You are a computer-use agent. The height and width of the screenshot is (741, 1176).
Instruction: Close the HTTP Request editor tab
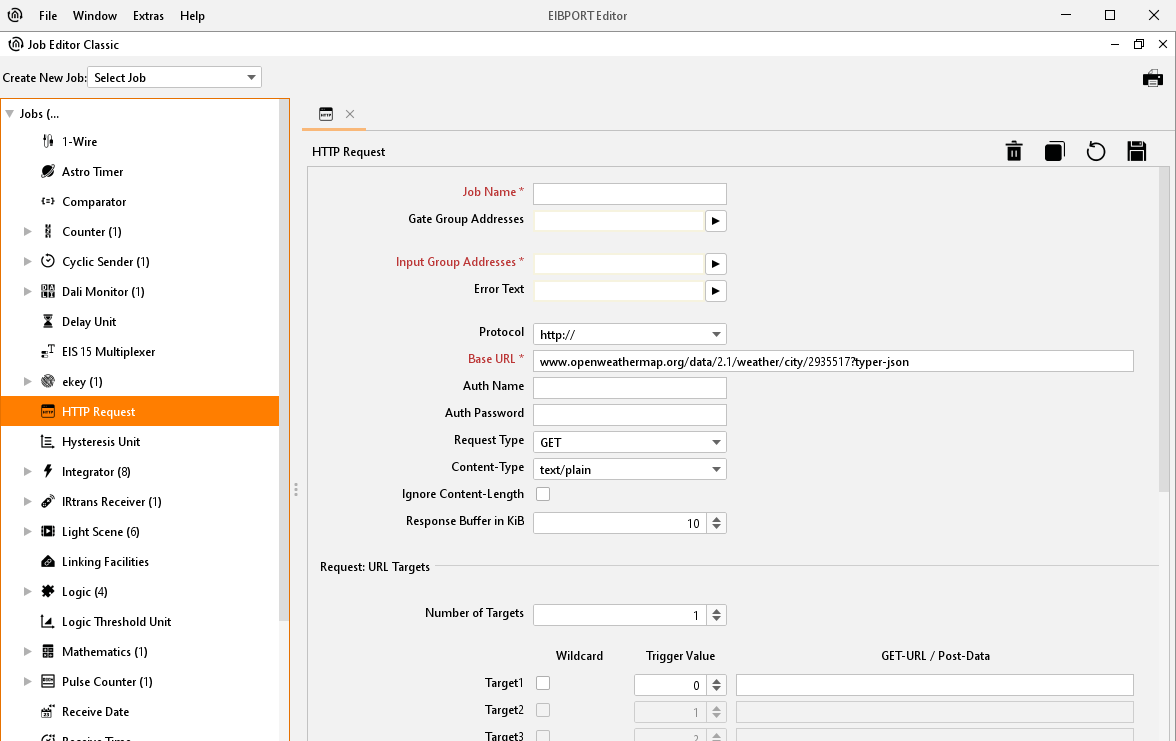[350, 114]
